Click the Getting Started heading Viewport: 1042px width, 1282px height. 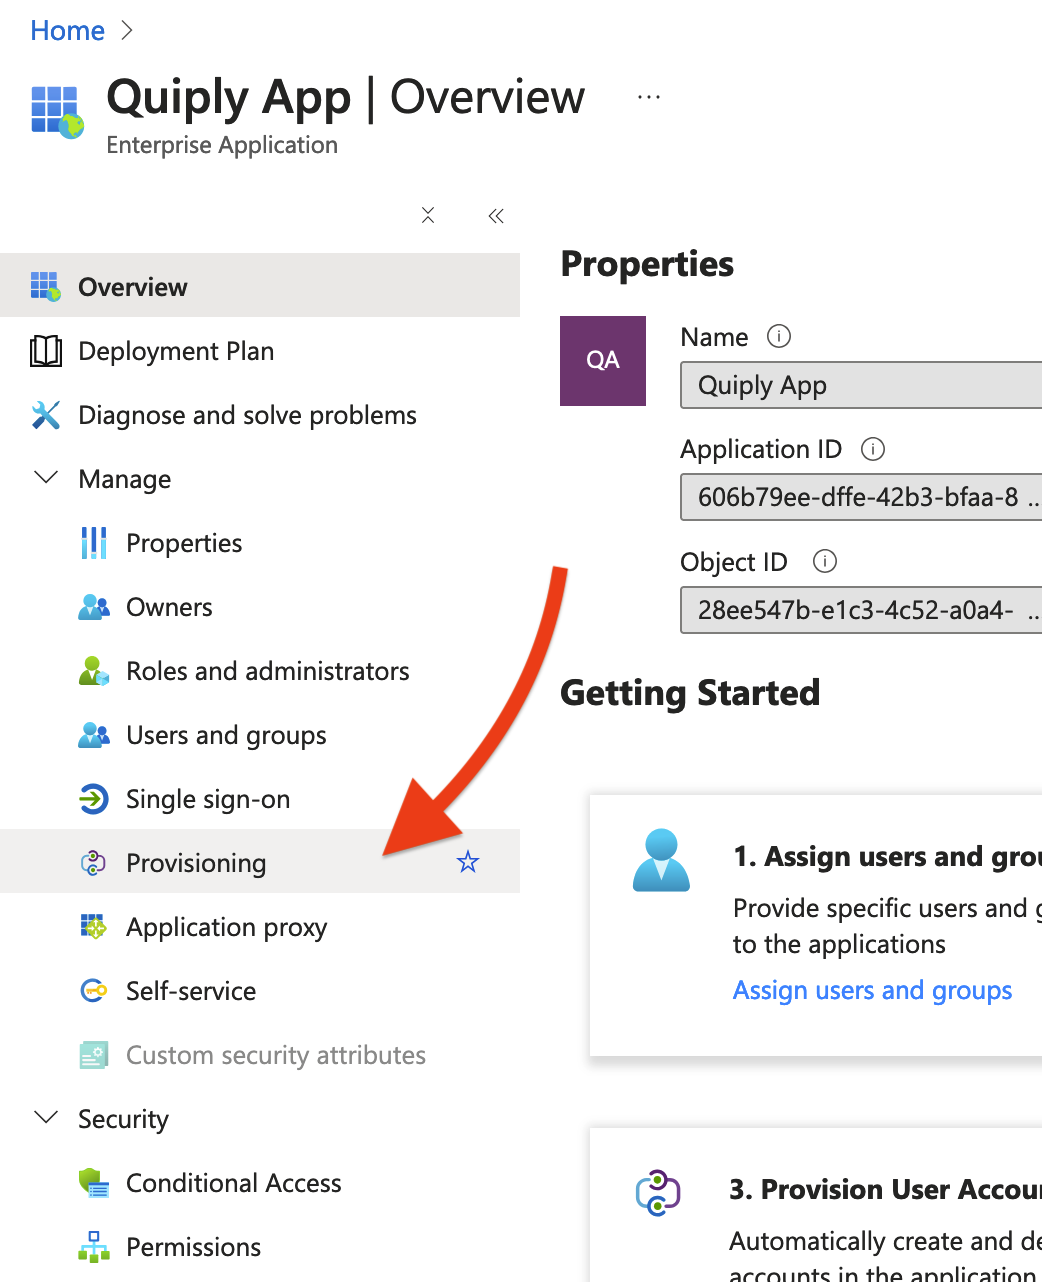pos(690,693)
